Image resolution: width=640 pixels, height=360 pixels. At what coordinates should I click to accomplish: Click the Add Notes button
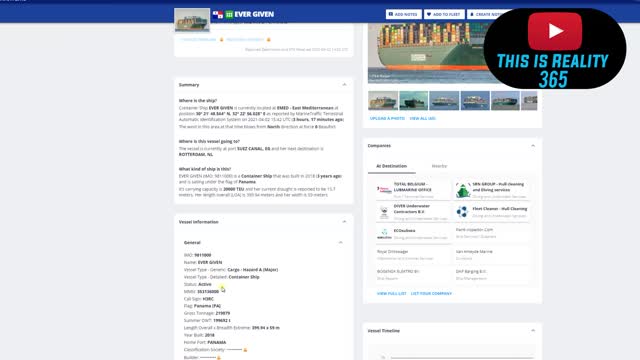(x=403, y=14)
